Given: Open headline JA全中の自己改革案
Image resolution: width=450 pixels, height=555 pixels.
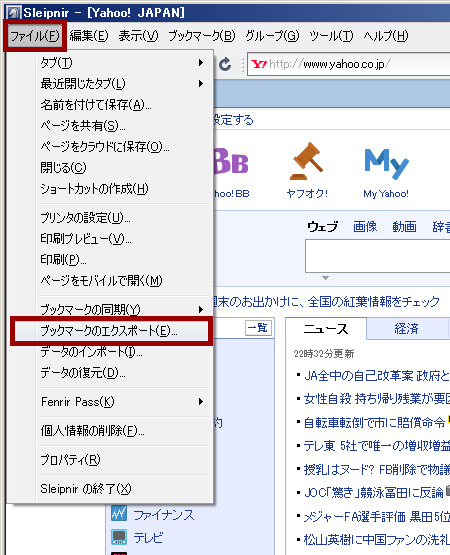Looking at the screenshot, I should pyautogui.click(x=377, y=376).
